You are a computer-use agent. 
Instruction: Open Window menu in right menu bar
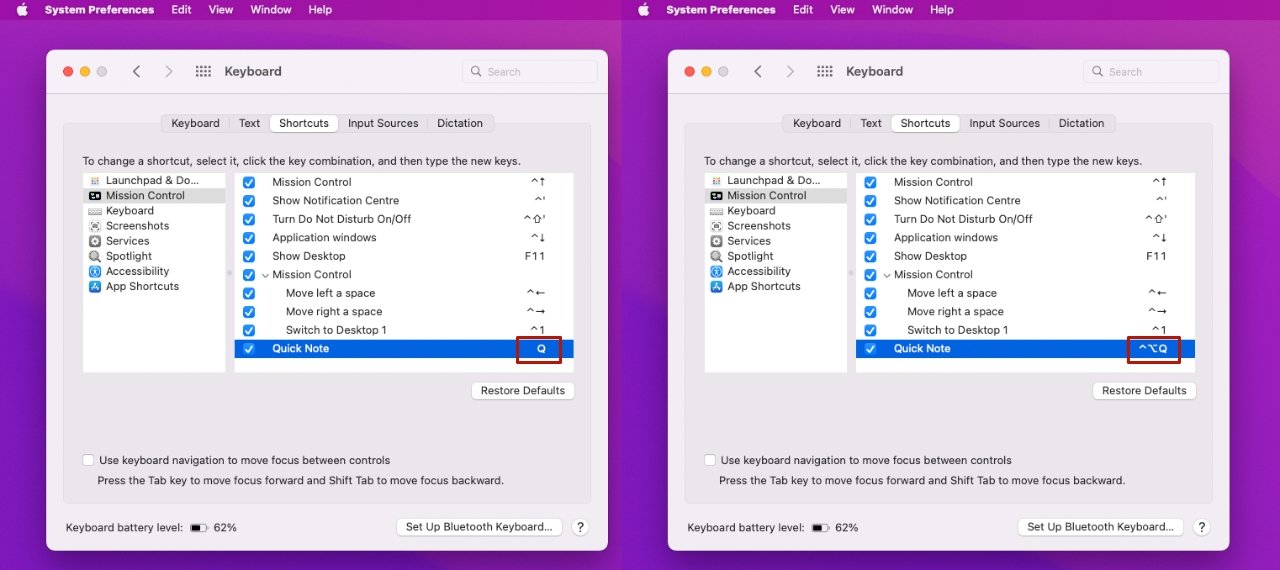[892, 9]
